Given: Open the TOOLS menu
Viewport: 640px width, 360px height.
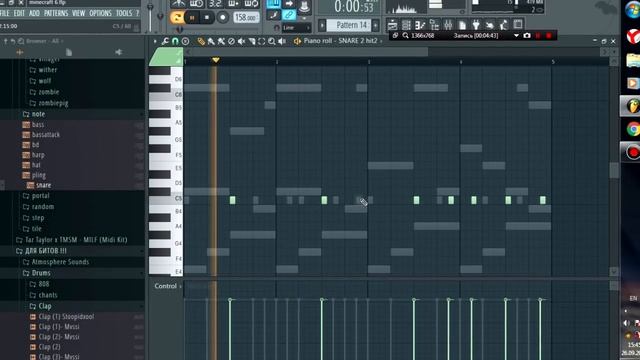Looking at the screenshot, I should [124, 13].
